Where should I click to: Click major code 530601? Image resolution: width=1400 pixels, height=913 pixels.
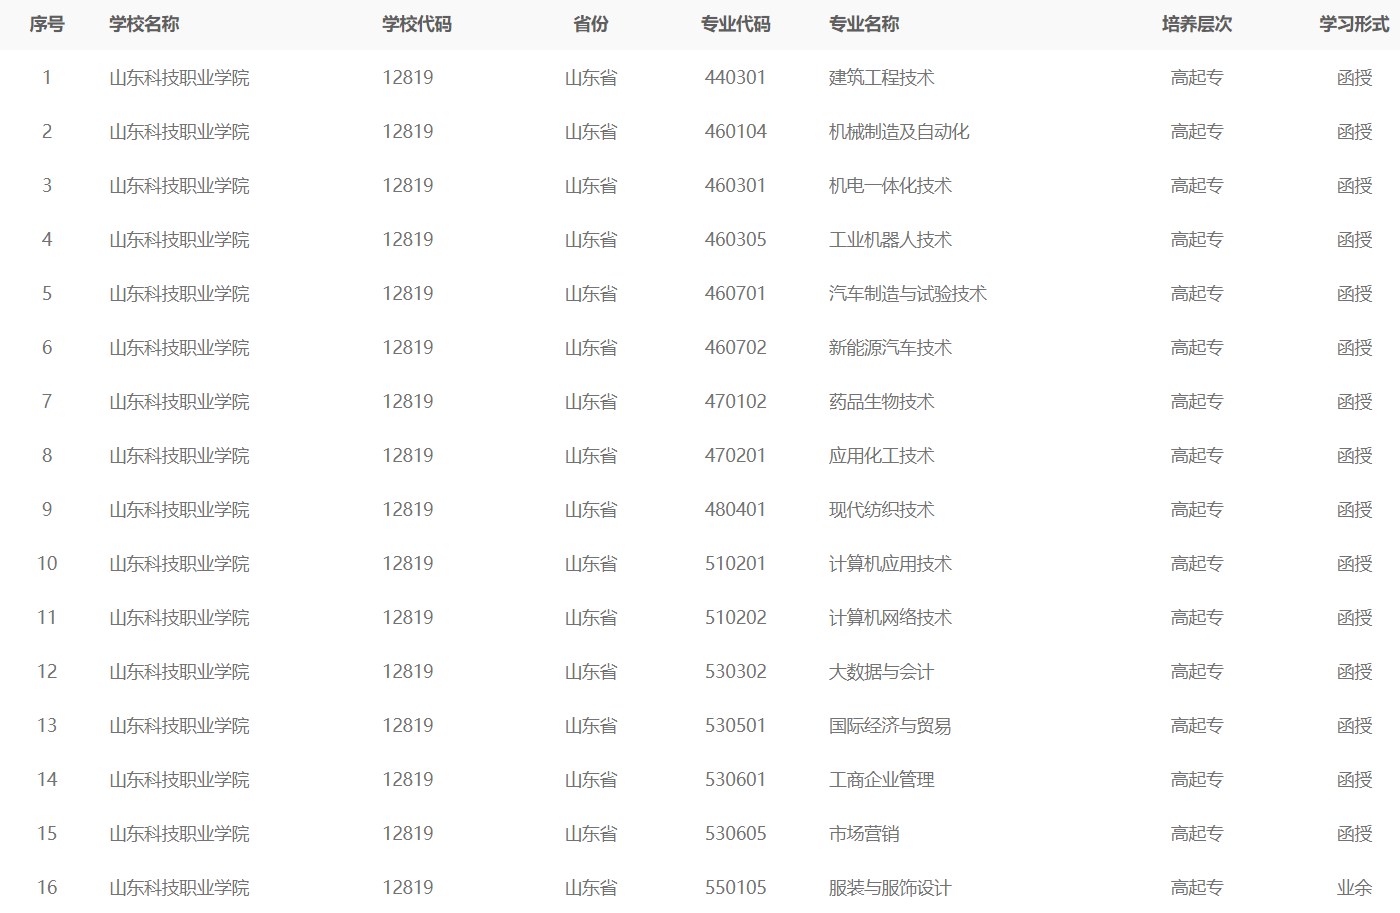pos(736,780)
